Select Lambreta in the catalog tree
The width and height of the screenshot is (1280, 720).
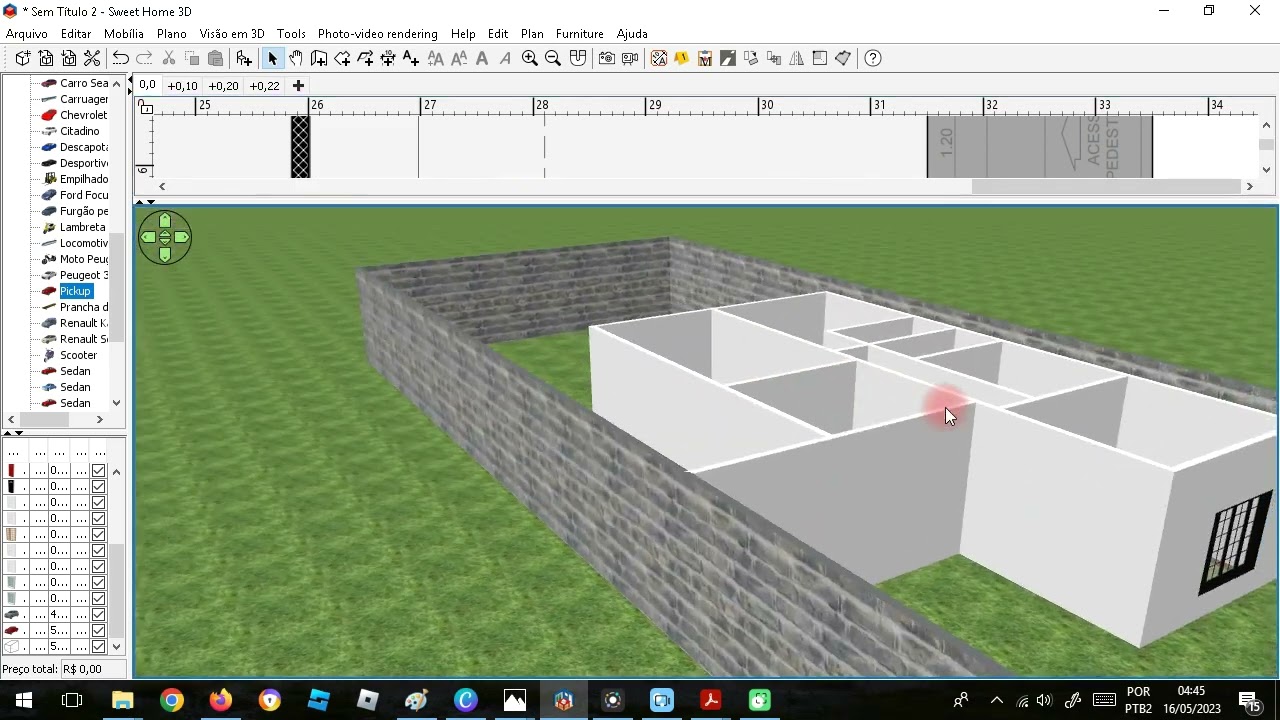coord(82,227)
